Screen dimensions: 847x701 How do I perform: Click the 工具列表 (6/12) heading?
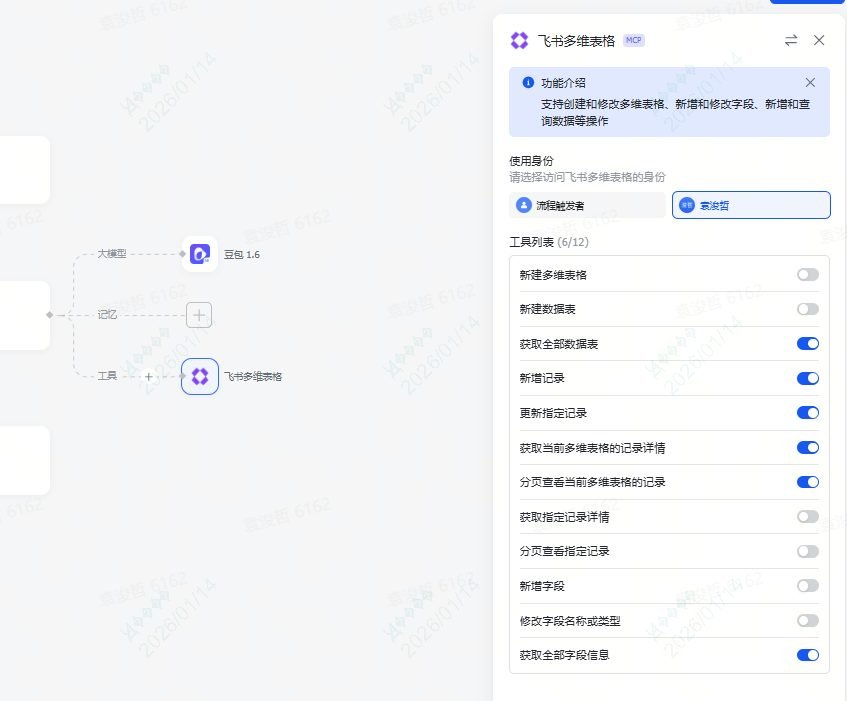pos(549,242)
